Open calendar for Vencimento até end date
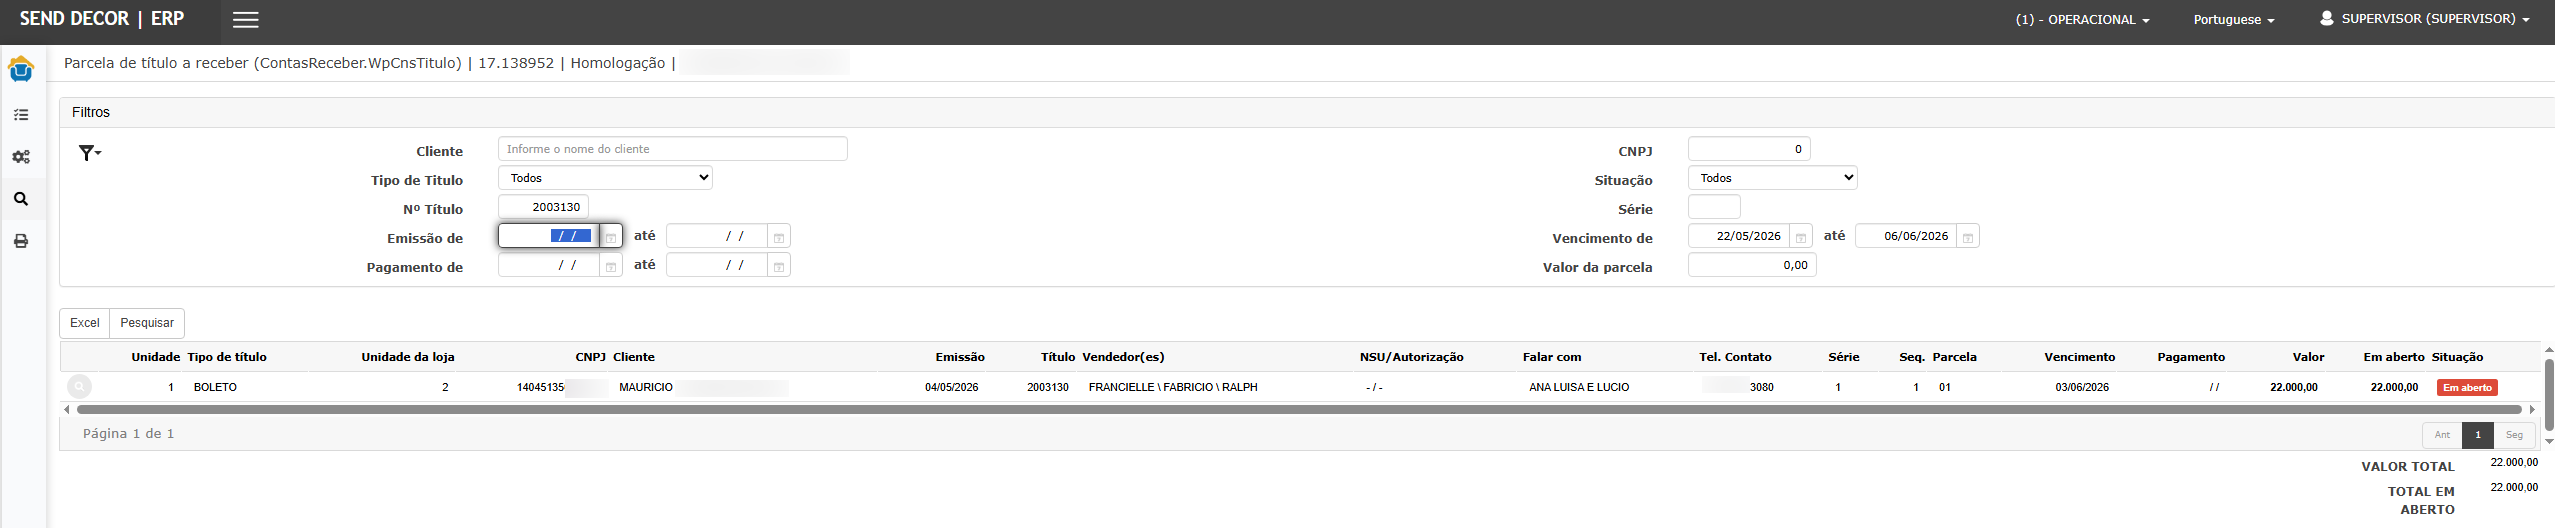Image resolution: width=2555 pixels, height=528 pixels. coord(1968,237)
